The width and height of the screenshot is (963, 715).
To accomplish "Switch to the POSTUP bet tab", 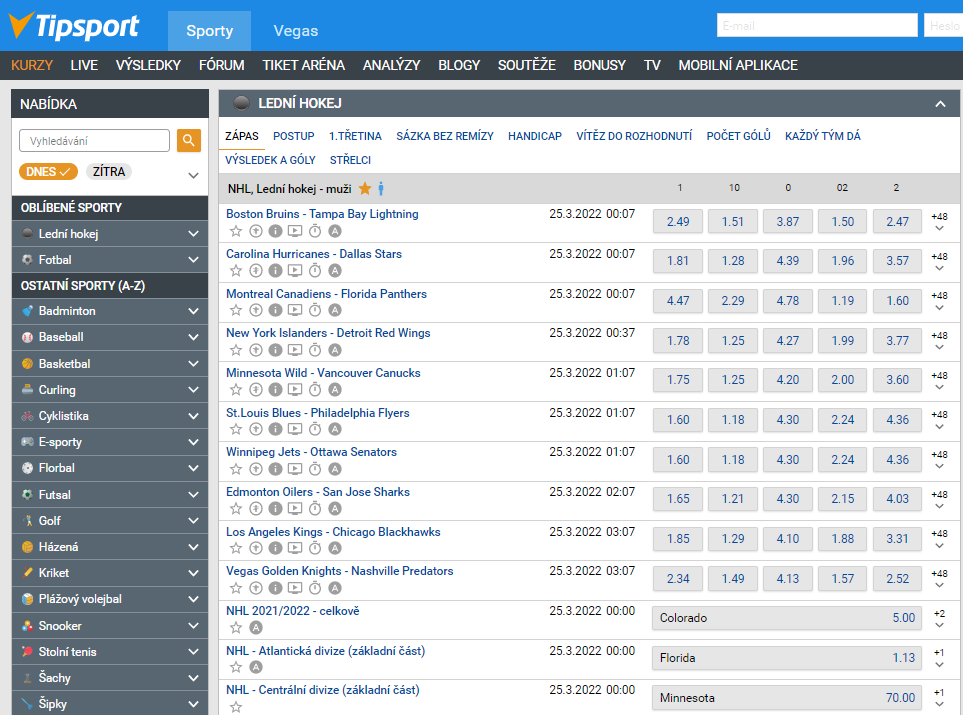I will click(294, 136).
